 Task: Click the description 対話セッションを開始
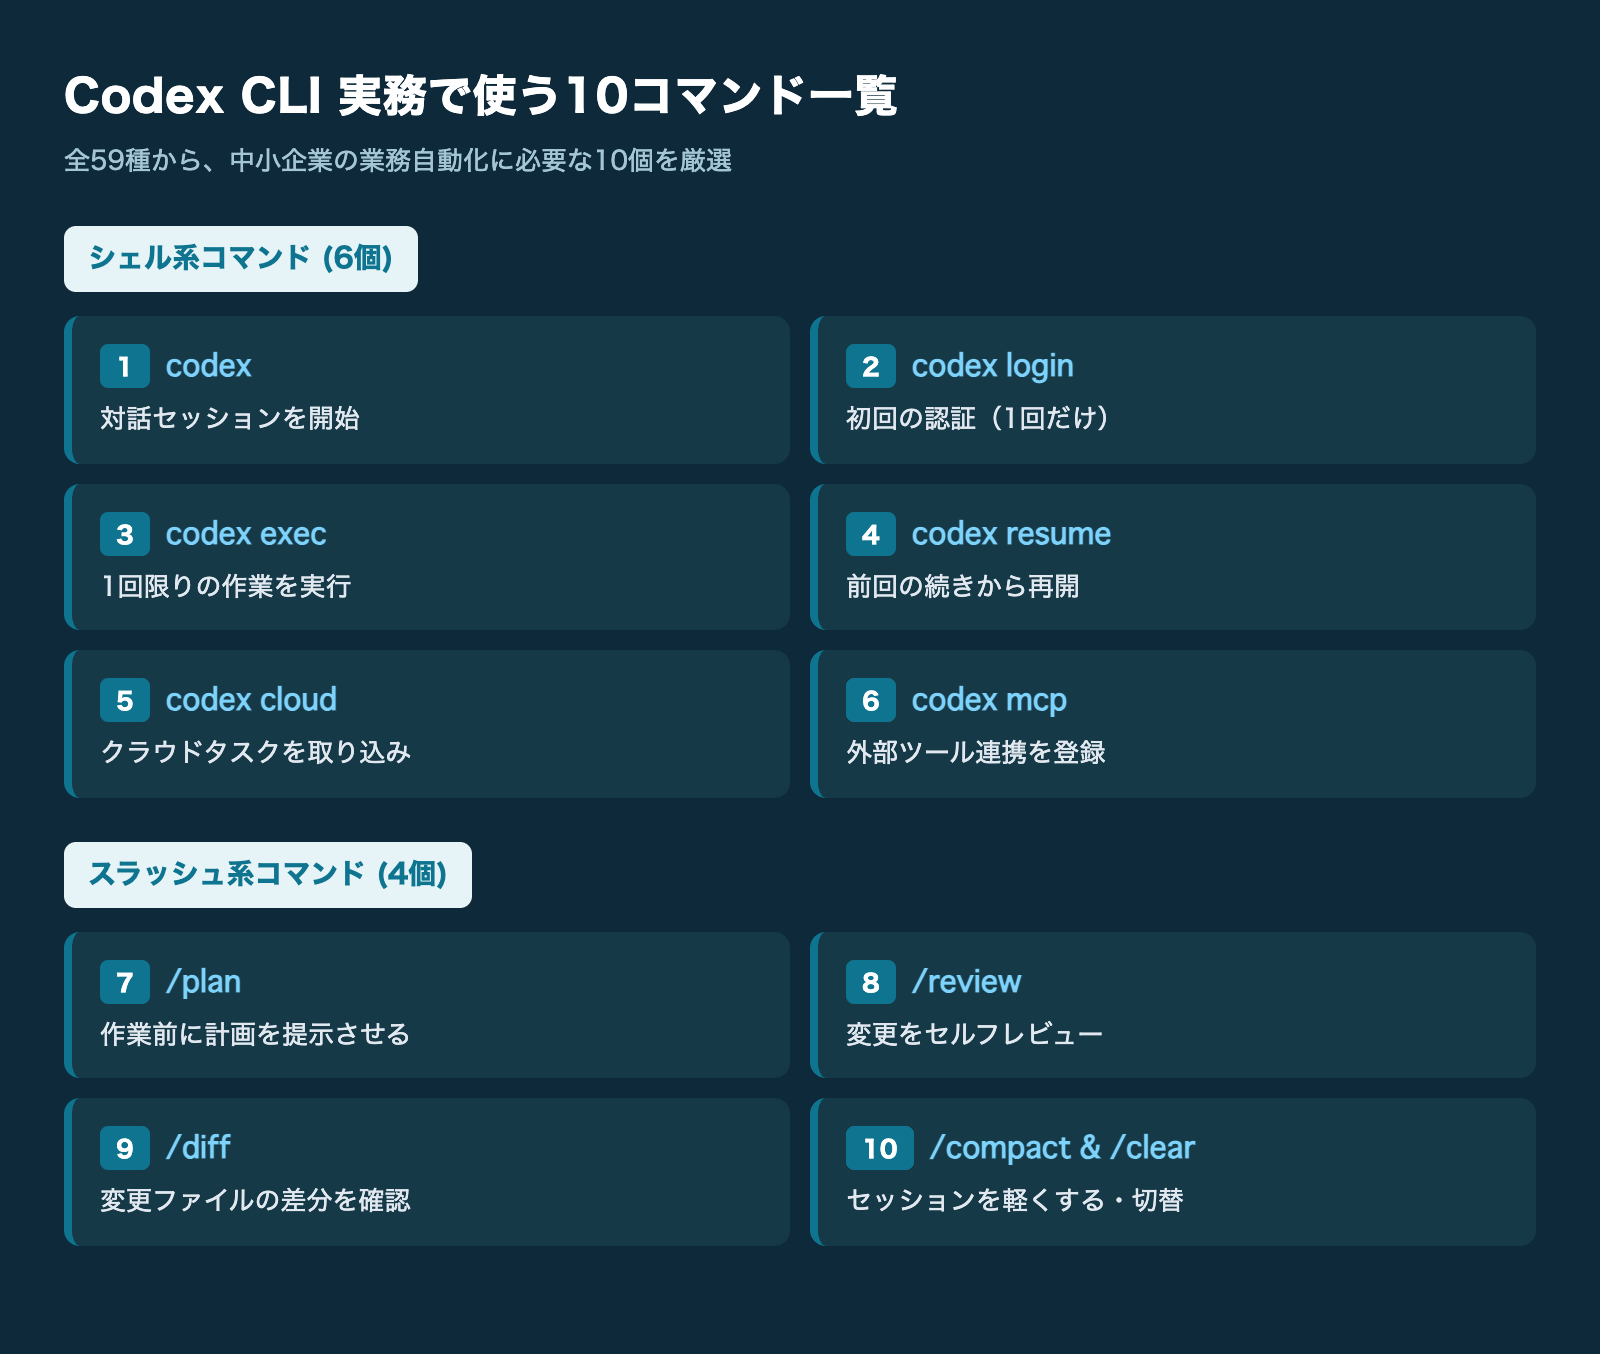(230, 418)
